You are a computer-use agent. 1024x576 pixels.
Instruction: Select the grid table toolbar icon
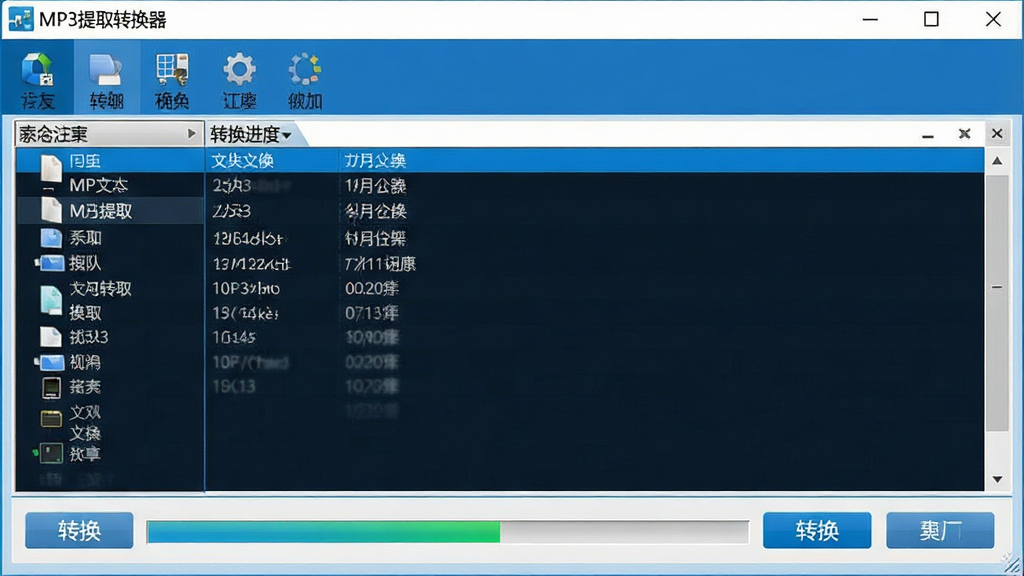[172, 69]
